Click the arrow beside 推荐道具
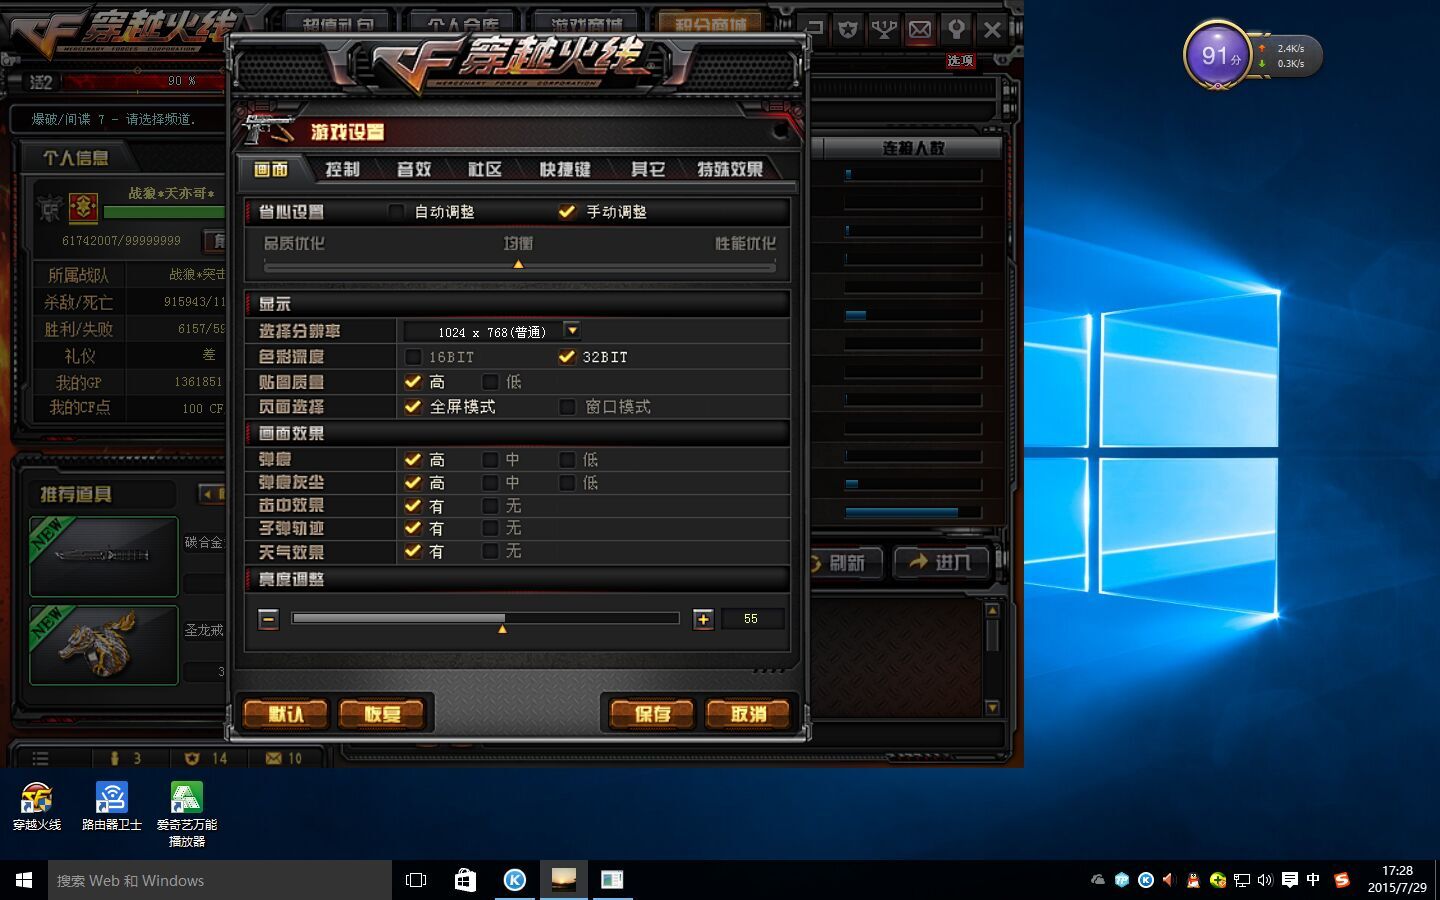 pos(210,494)
